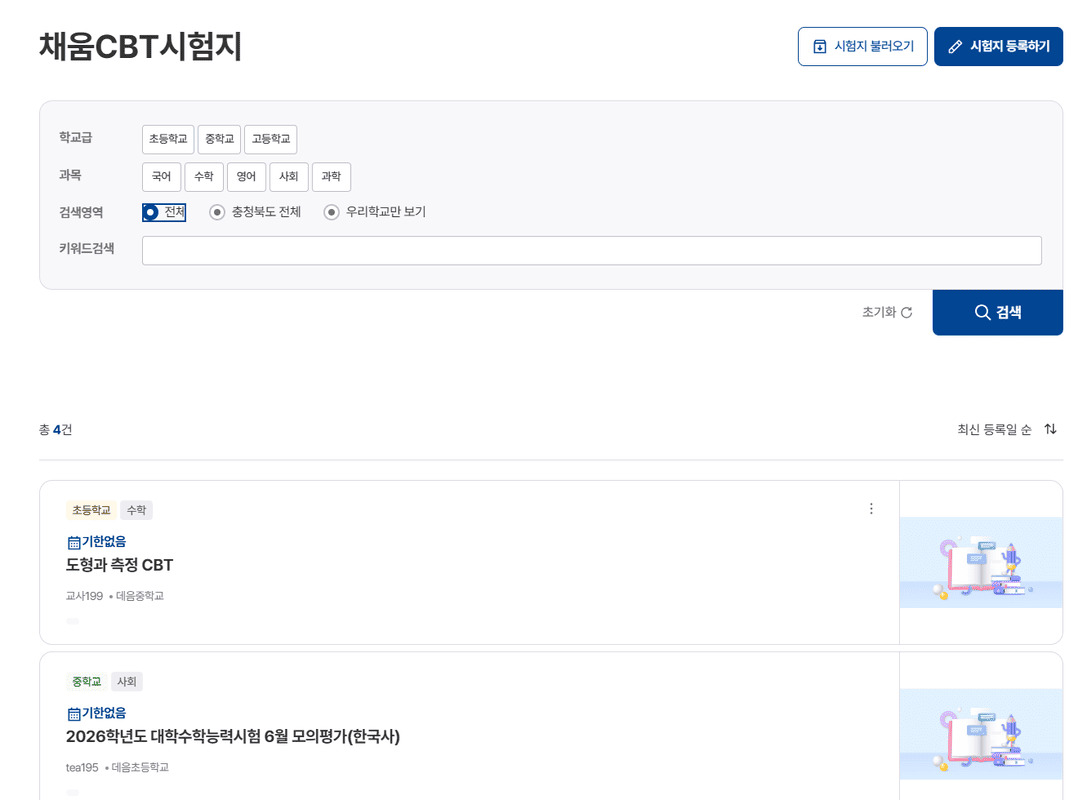
Task: Click the 시험지 등록하기 register button
Action: [997, 46]
